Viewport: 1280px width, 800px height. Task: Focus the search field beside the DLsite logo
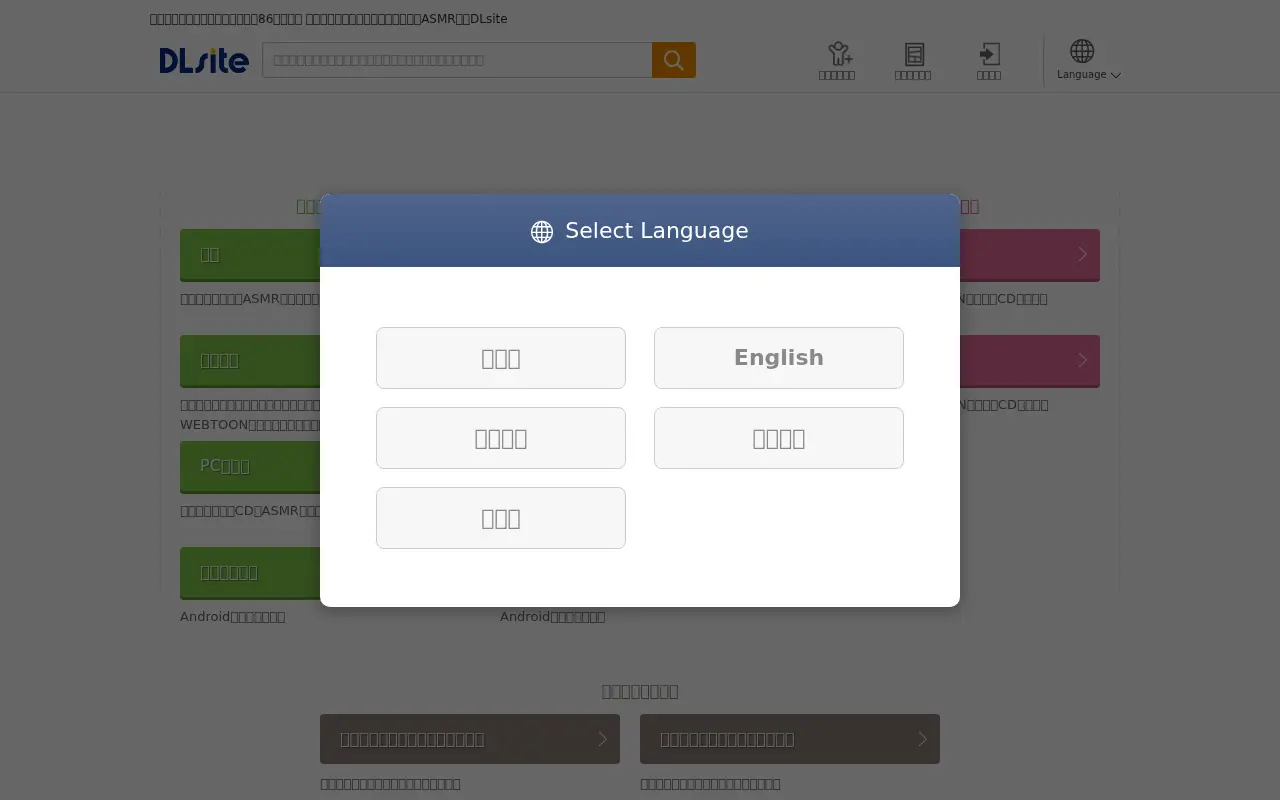457,60
